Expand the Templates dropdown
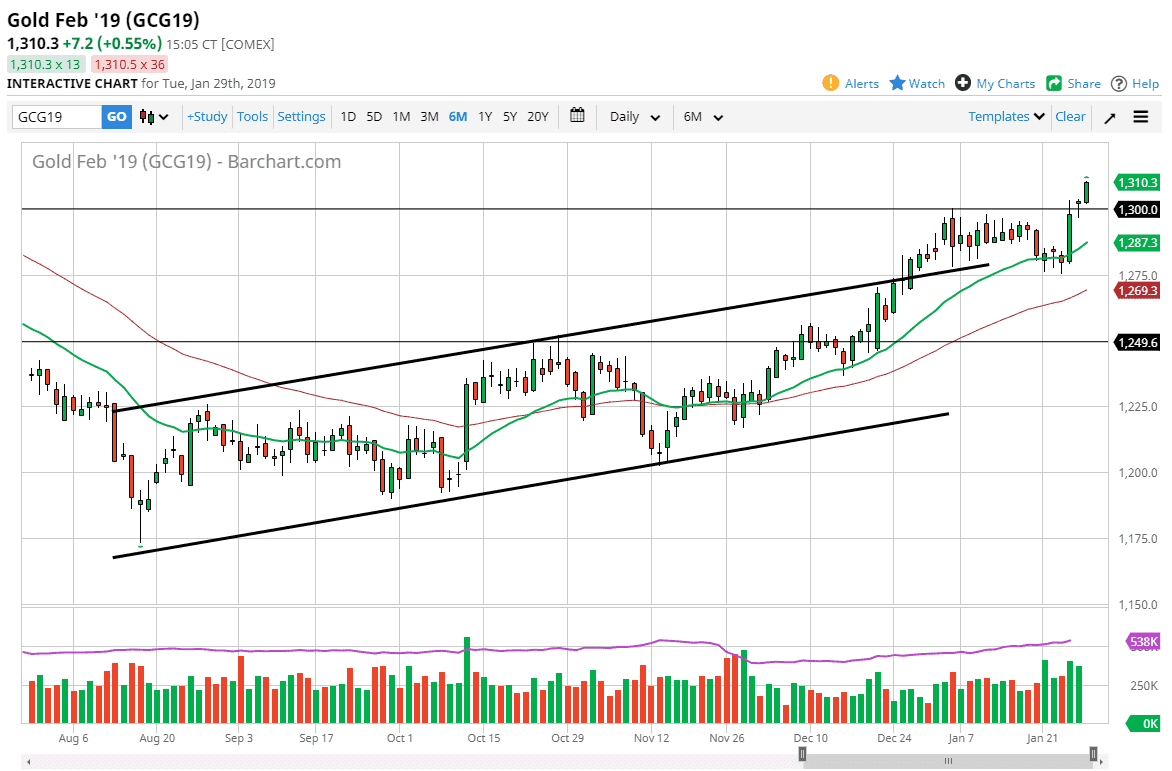This screenshot has width=1172, height=771. 1007,117
